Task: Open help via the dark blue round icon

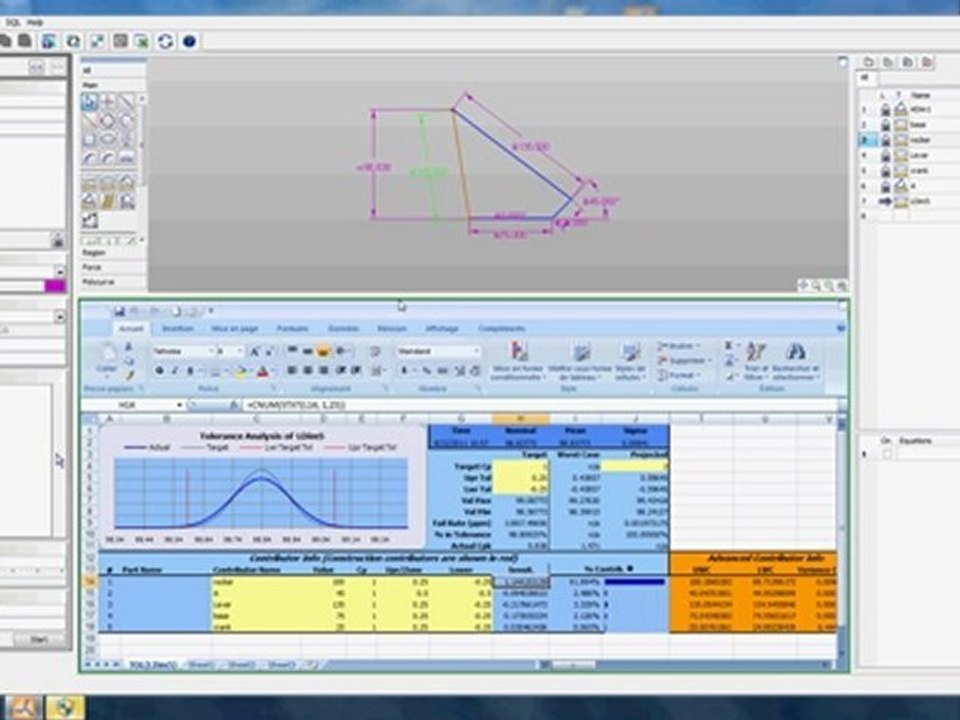Action: [189, 41]
